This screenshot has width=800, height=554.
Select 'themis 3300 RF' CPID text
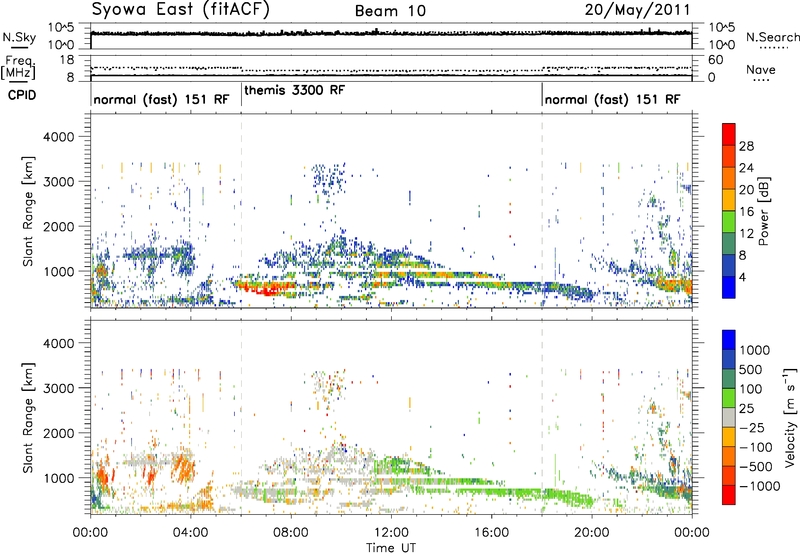[294, 90]
